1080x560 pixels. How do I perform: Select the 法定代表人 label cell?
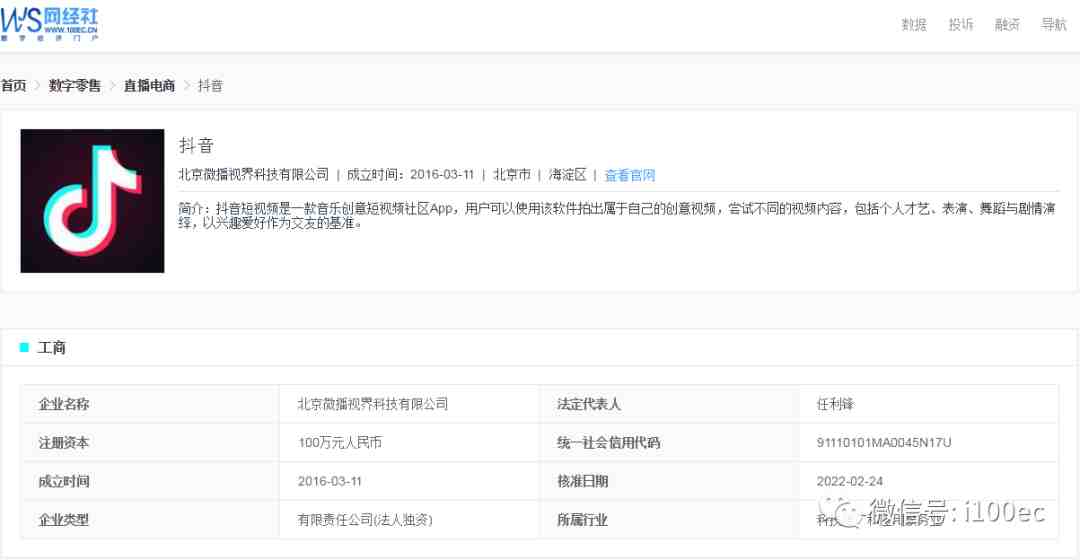[669, 404]
